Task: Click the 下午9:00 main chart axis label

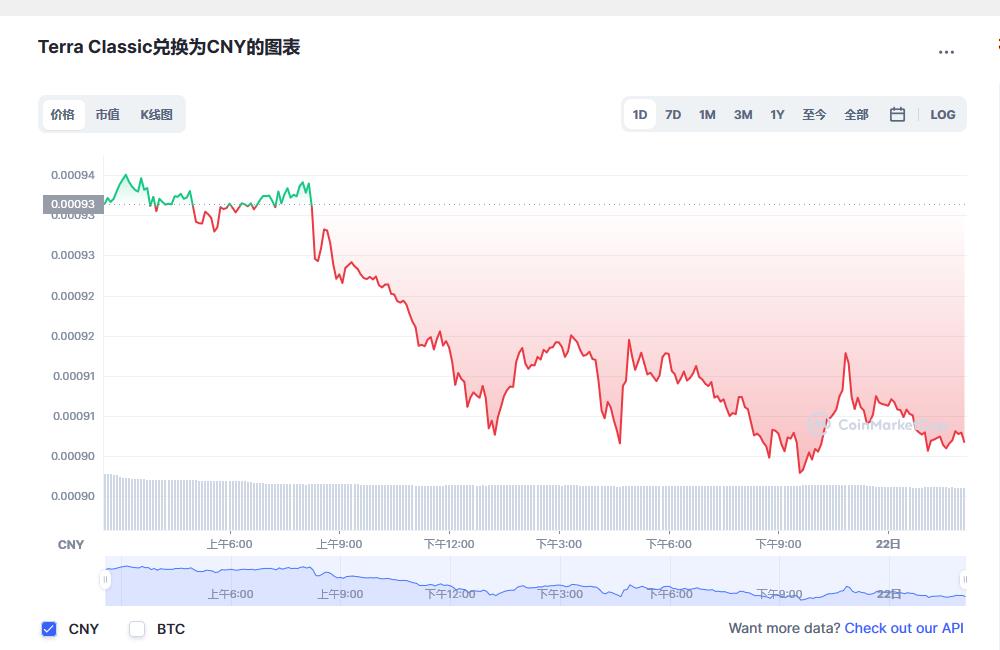Action: click(x=778, y=544)
